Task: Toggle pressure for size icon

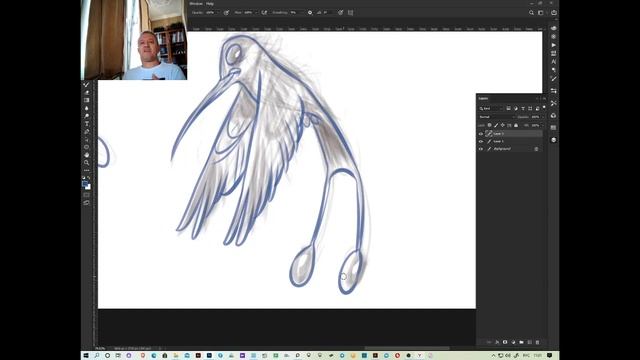Action: [340, 13]
